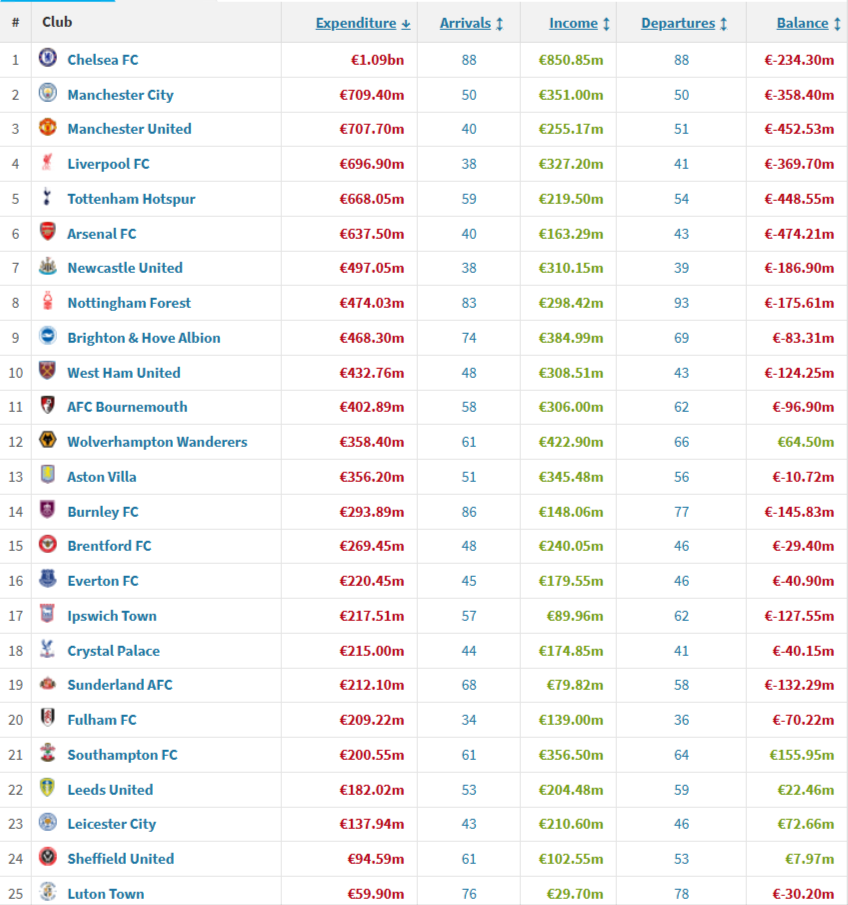
Task: Sort table by Departures column
Action: pyautogui.click(x=684, y=23)
